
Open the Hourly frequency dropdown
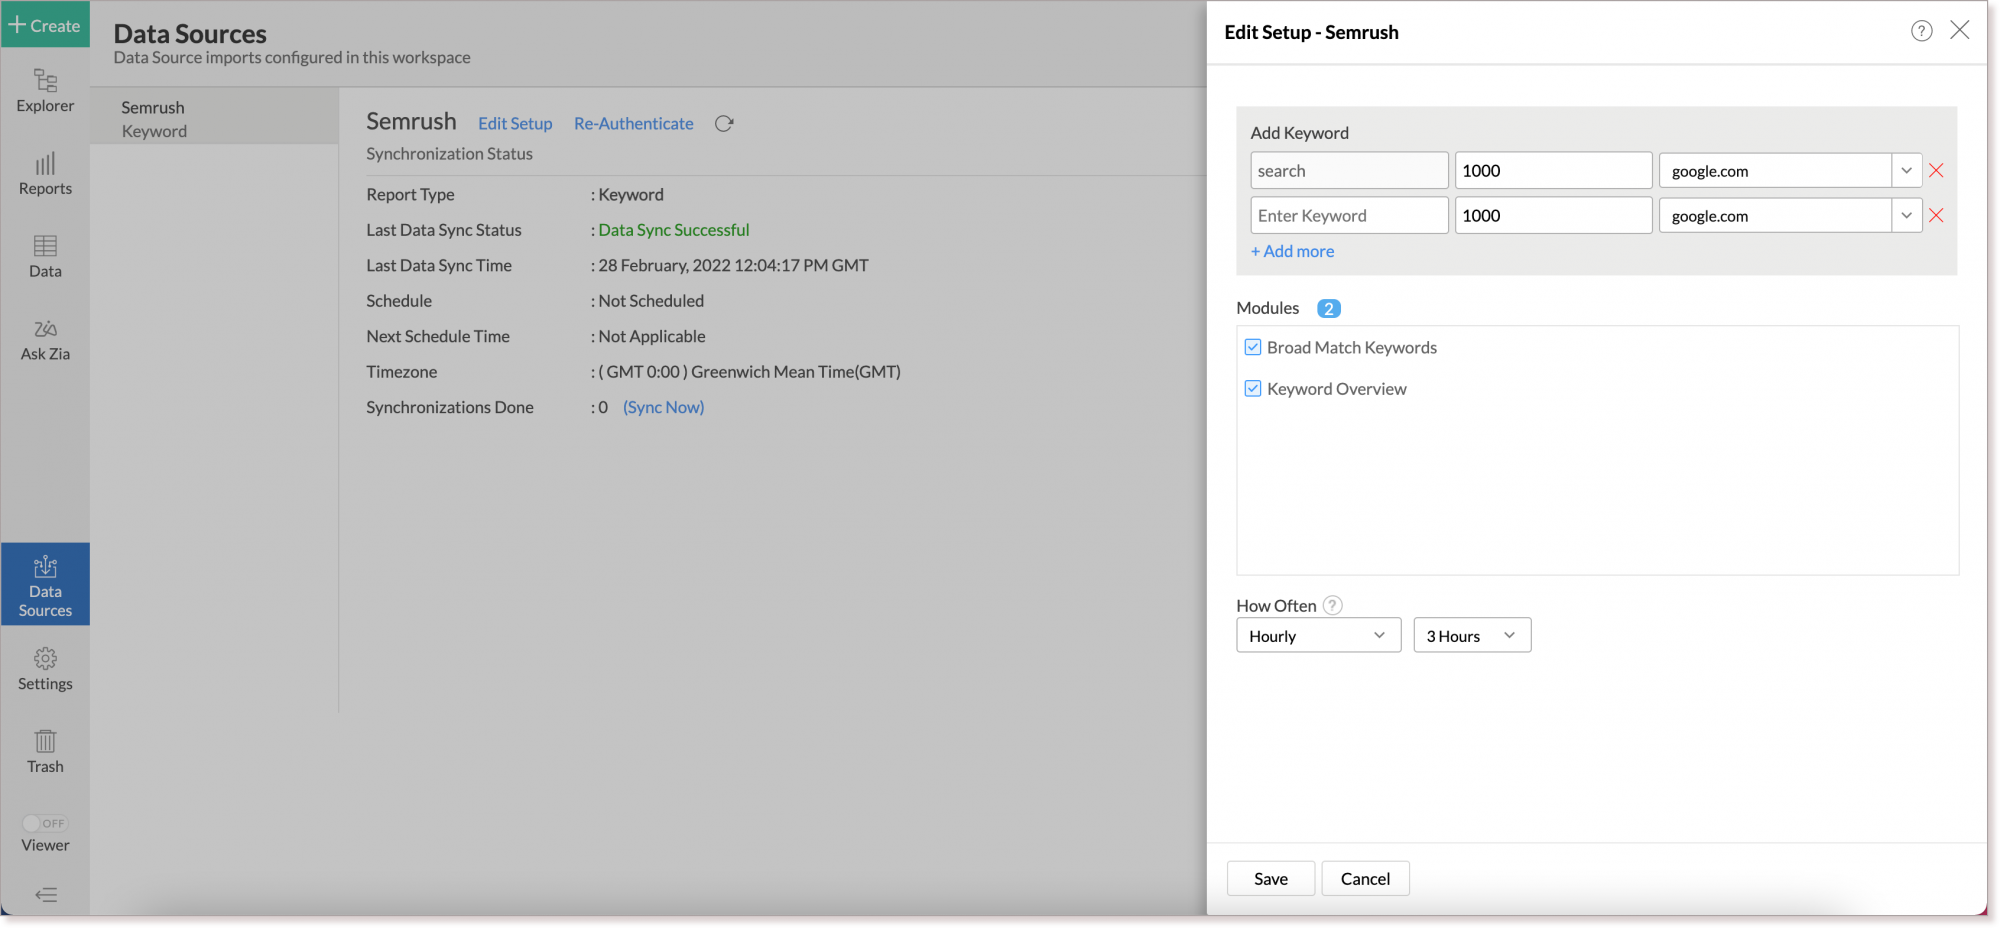[x=1318, y=635]
